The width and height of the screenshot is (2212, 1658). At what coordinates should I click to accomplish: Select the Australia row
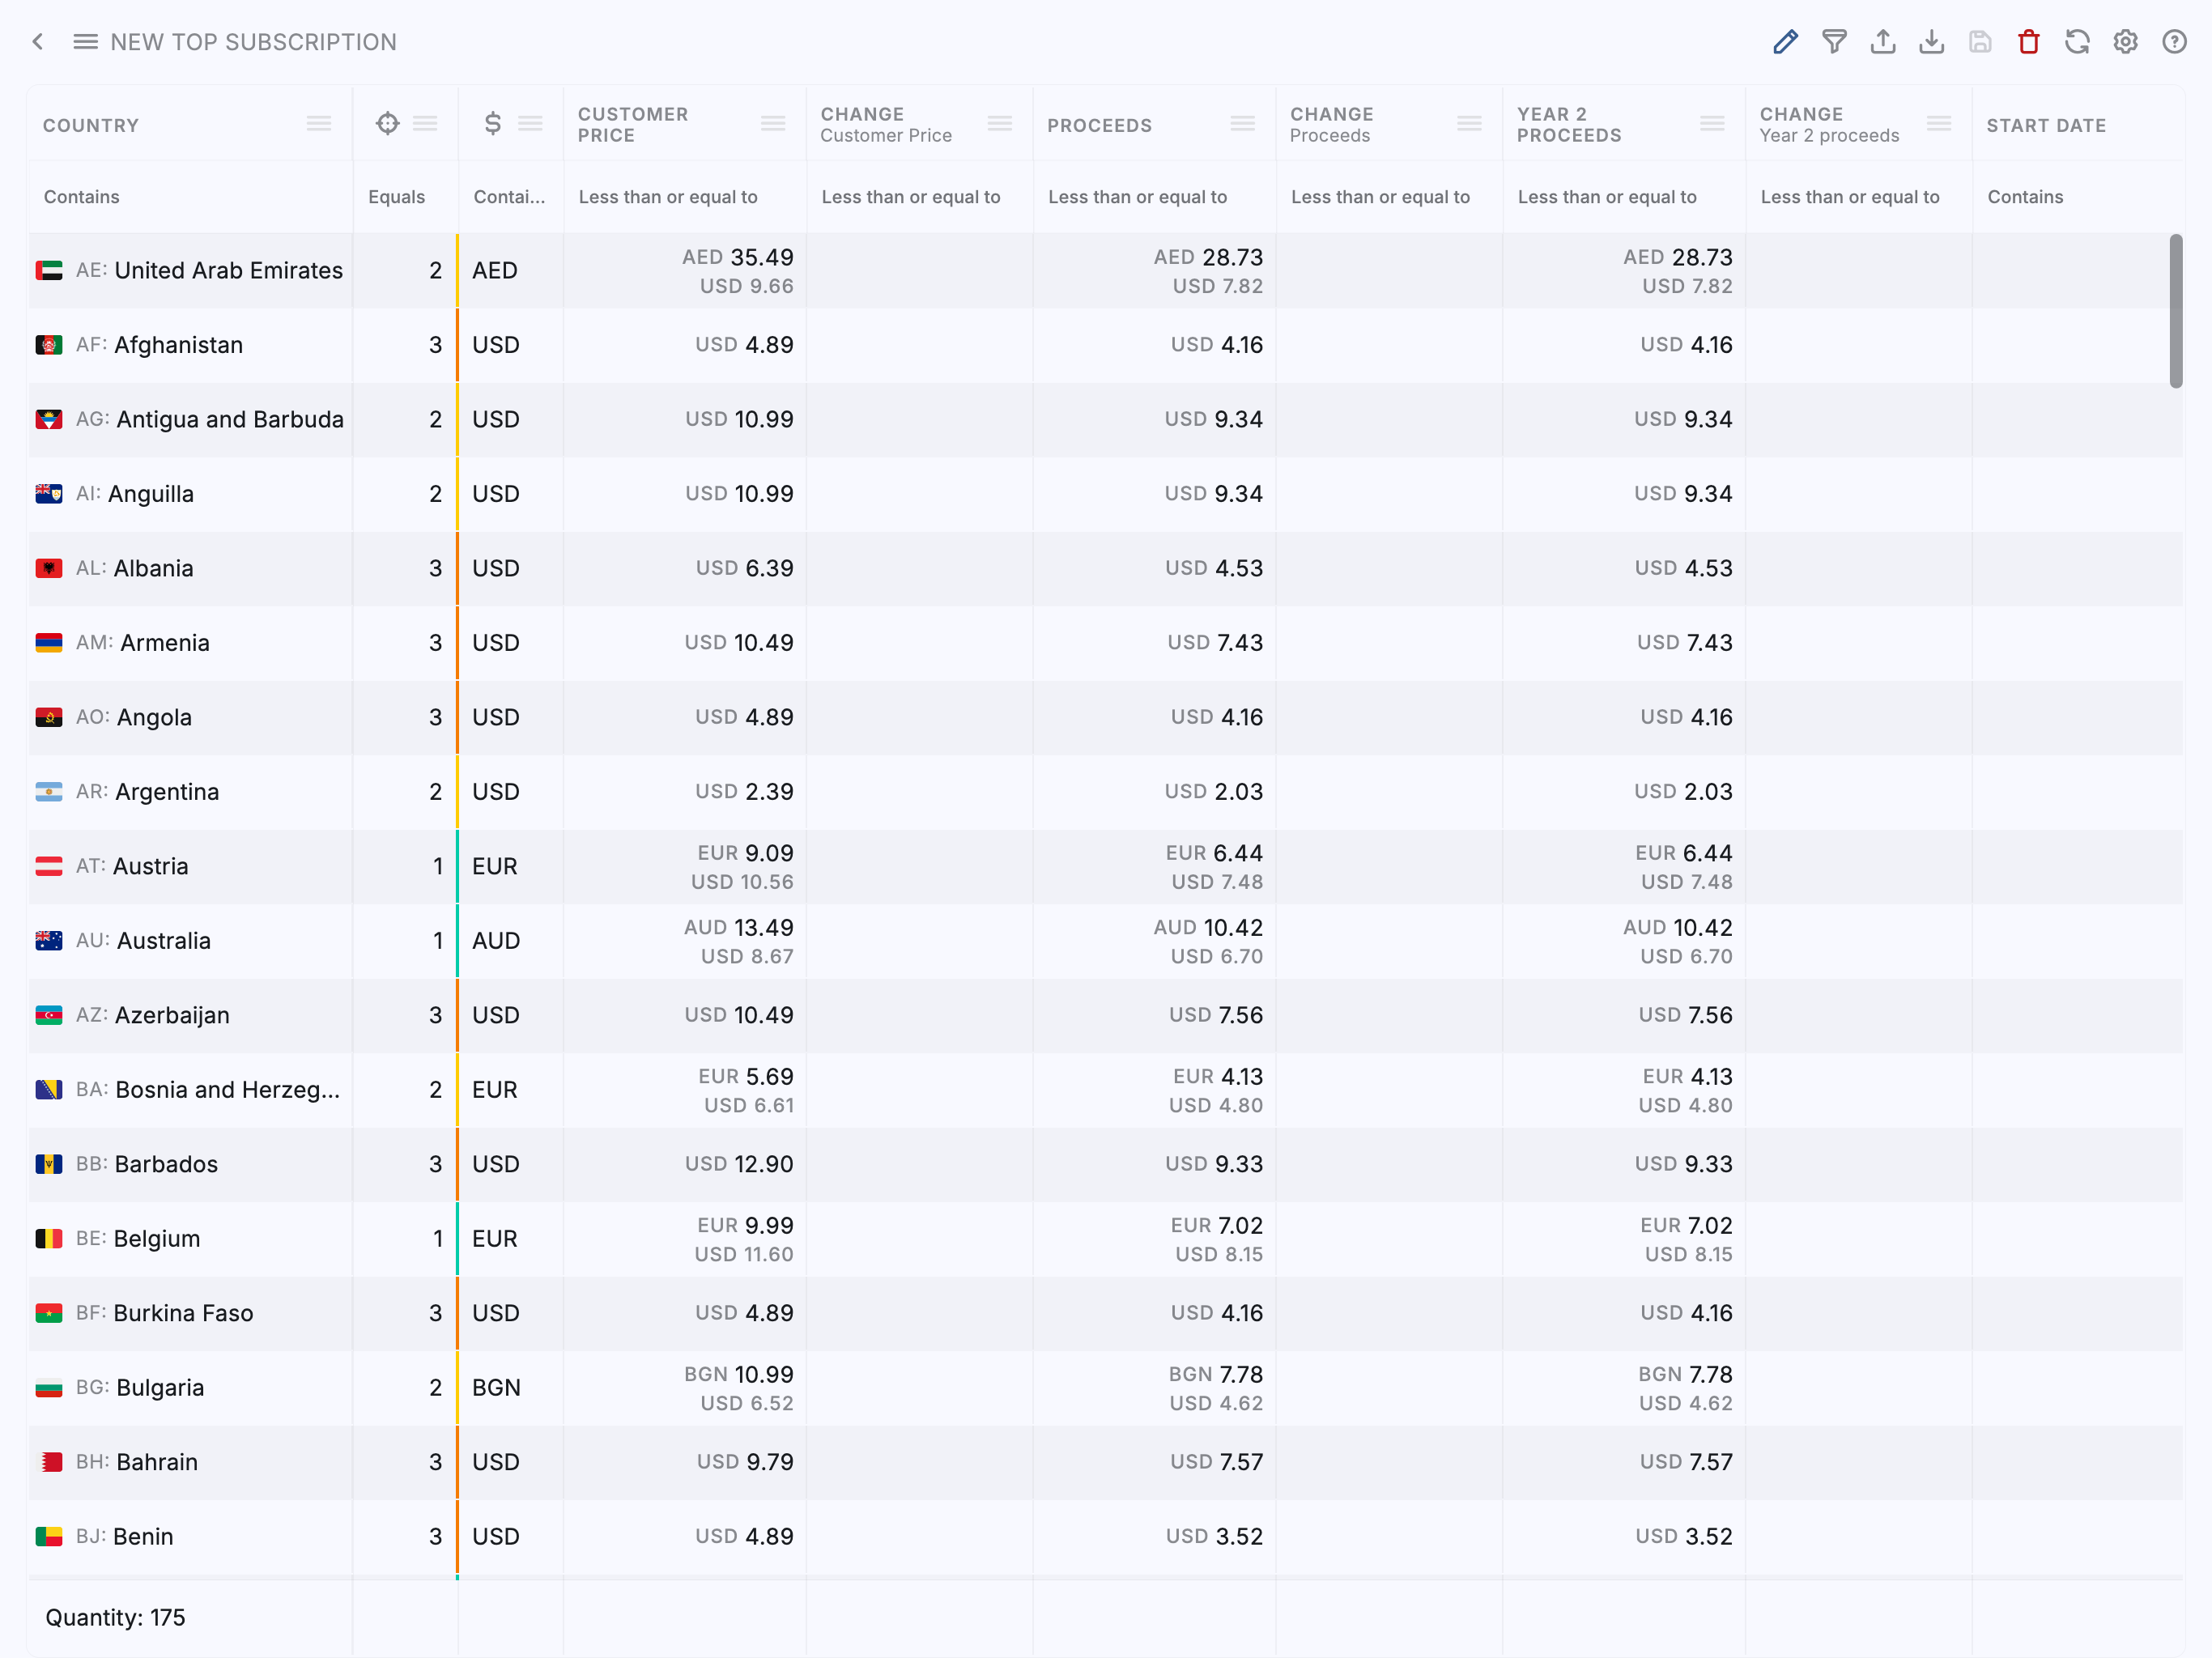tap(163, 941)
